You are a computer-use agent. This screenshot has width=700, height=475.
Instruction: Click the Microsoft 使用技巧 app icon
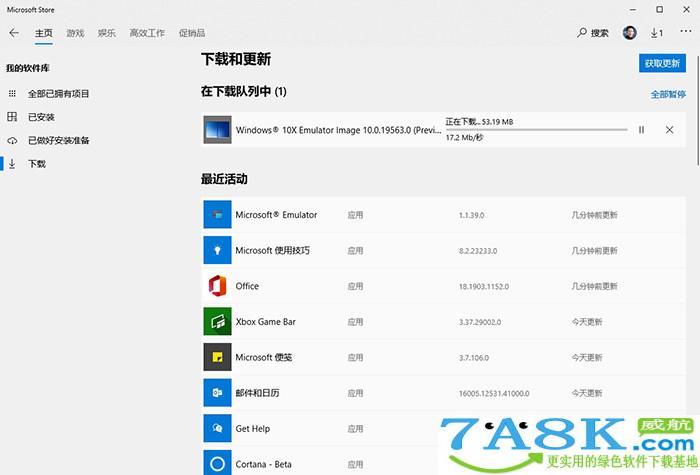pos(217,250)
